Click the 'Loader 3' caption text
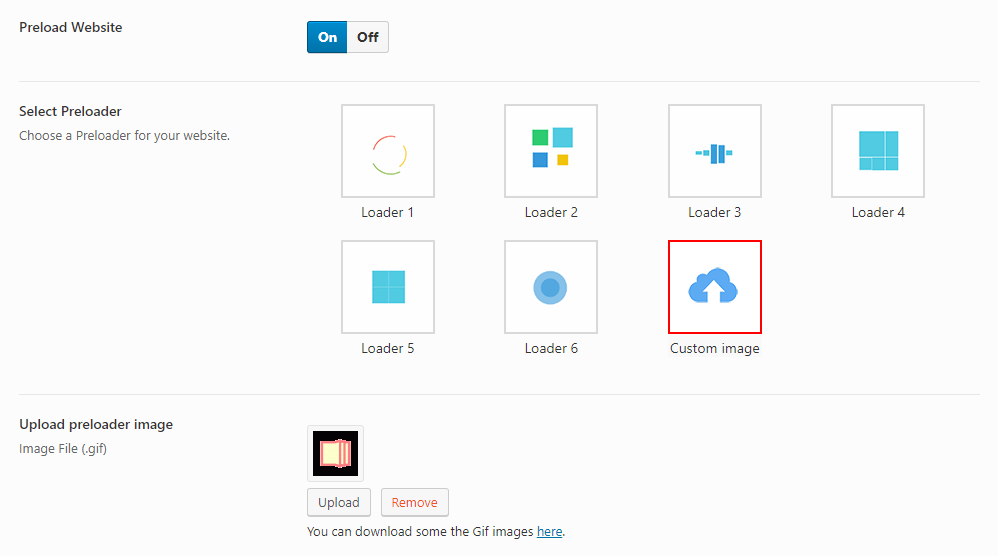 coord(714,213)
